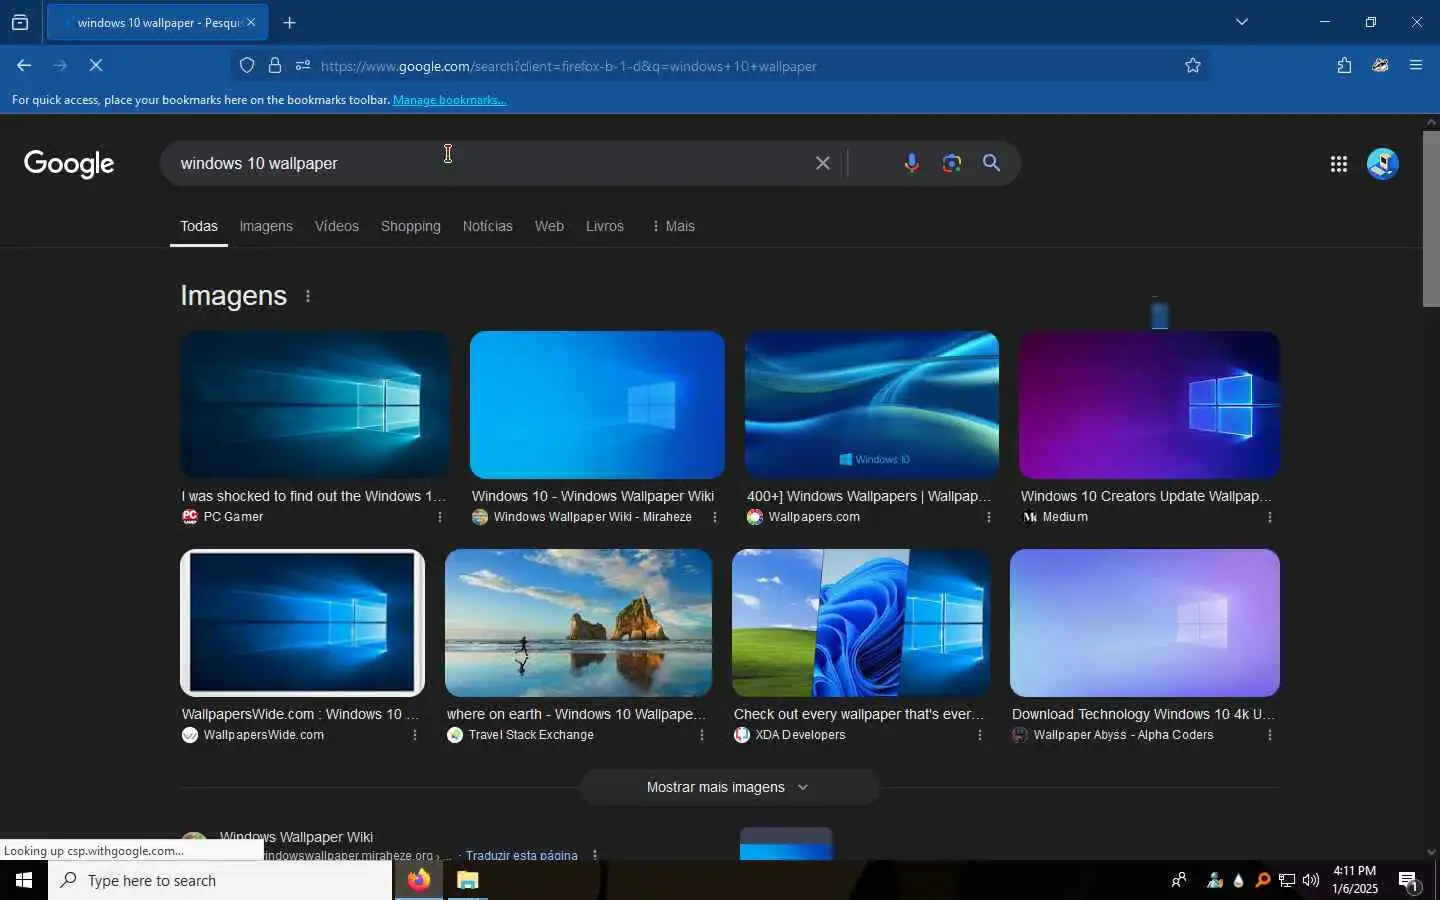Open XDA Developers wallpaper collage thumbnail

(861, 623)
